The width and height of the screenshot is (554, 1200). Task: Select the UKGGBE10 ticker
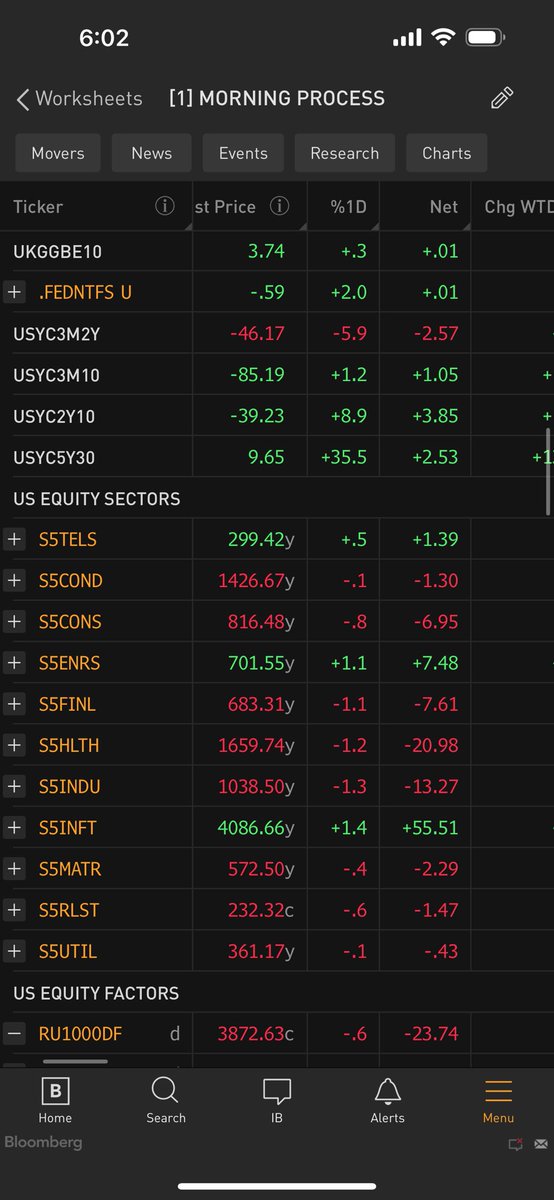[x=58, y=251]
